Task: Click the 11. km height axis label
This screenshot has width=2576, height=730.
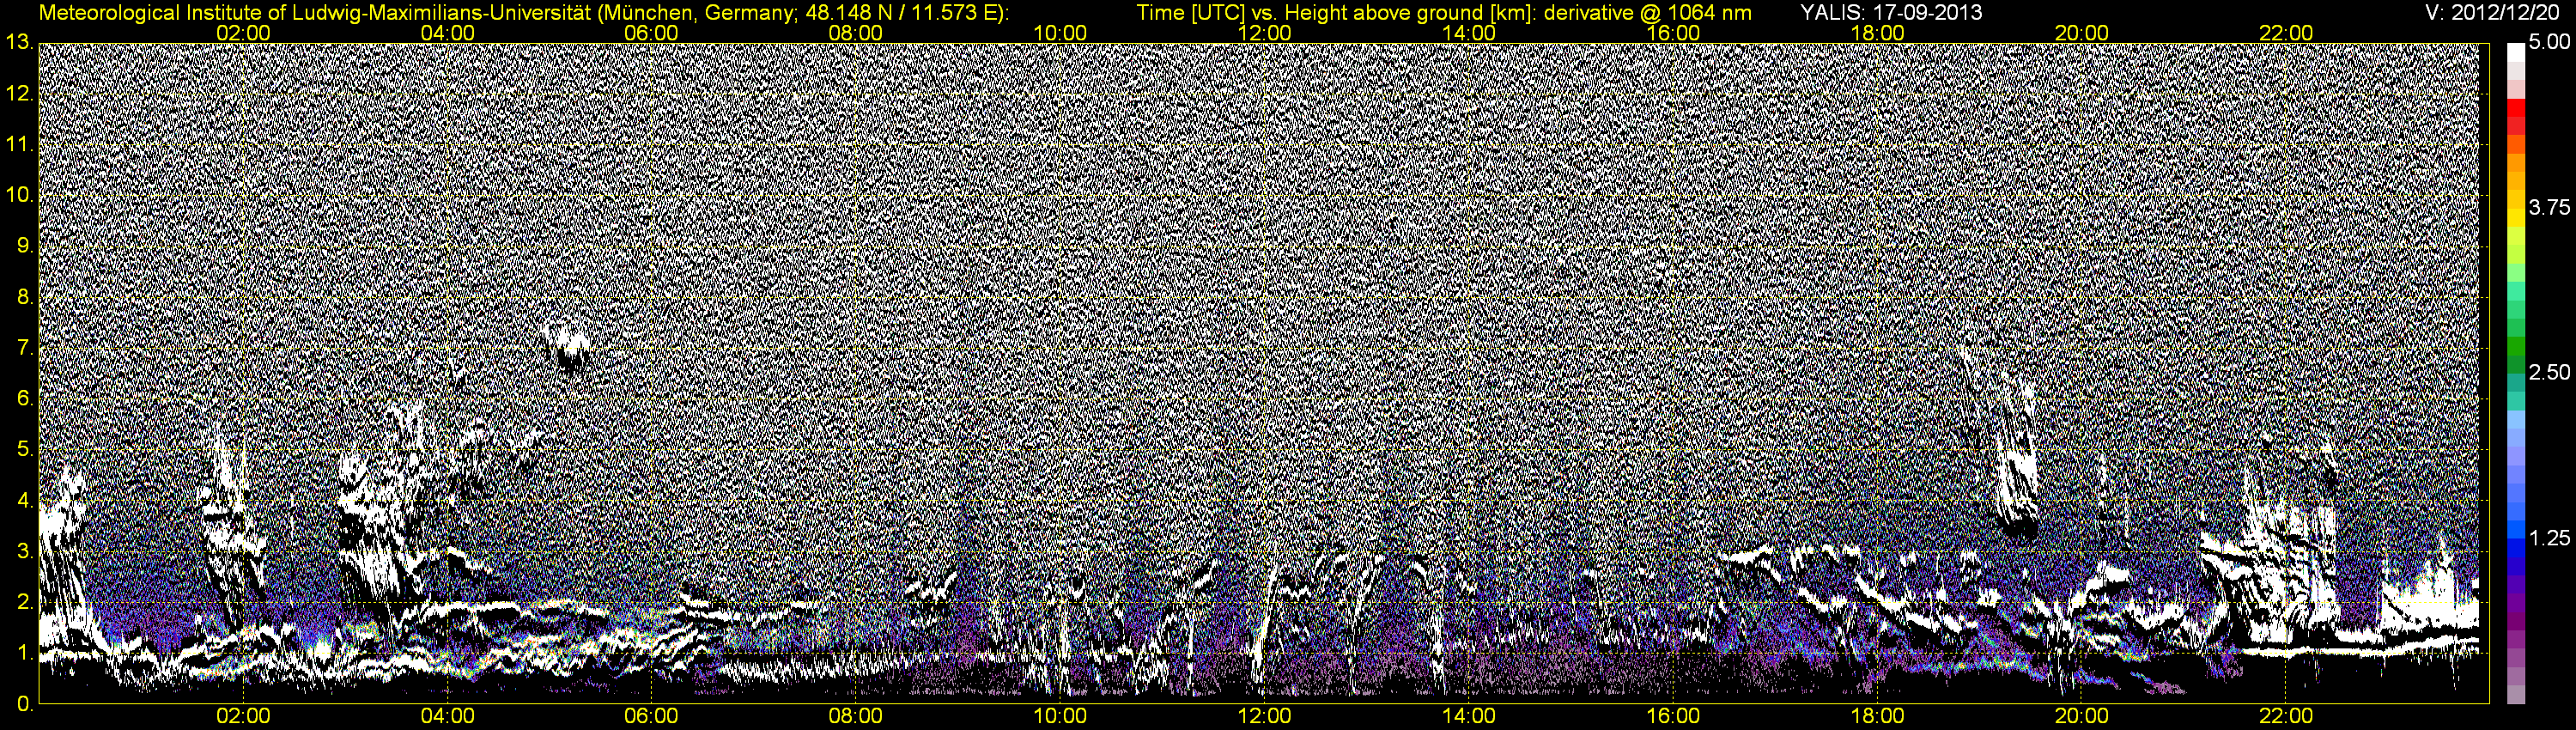Action: [19, 144]
